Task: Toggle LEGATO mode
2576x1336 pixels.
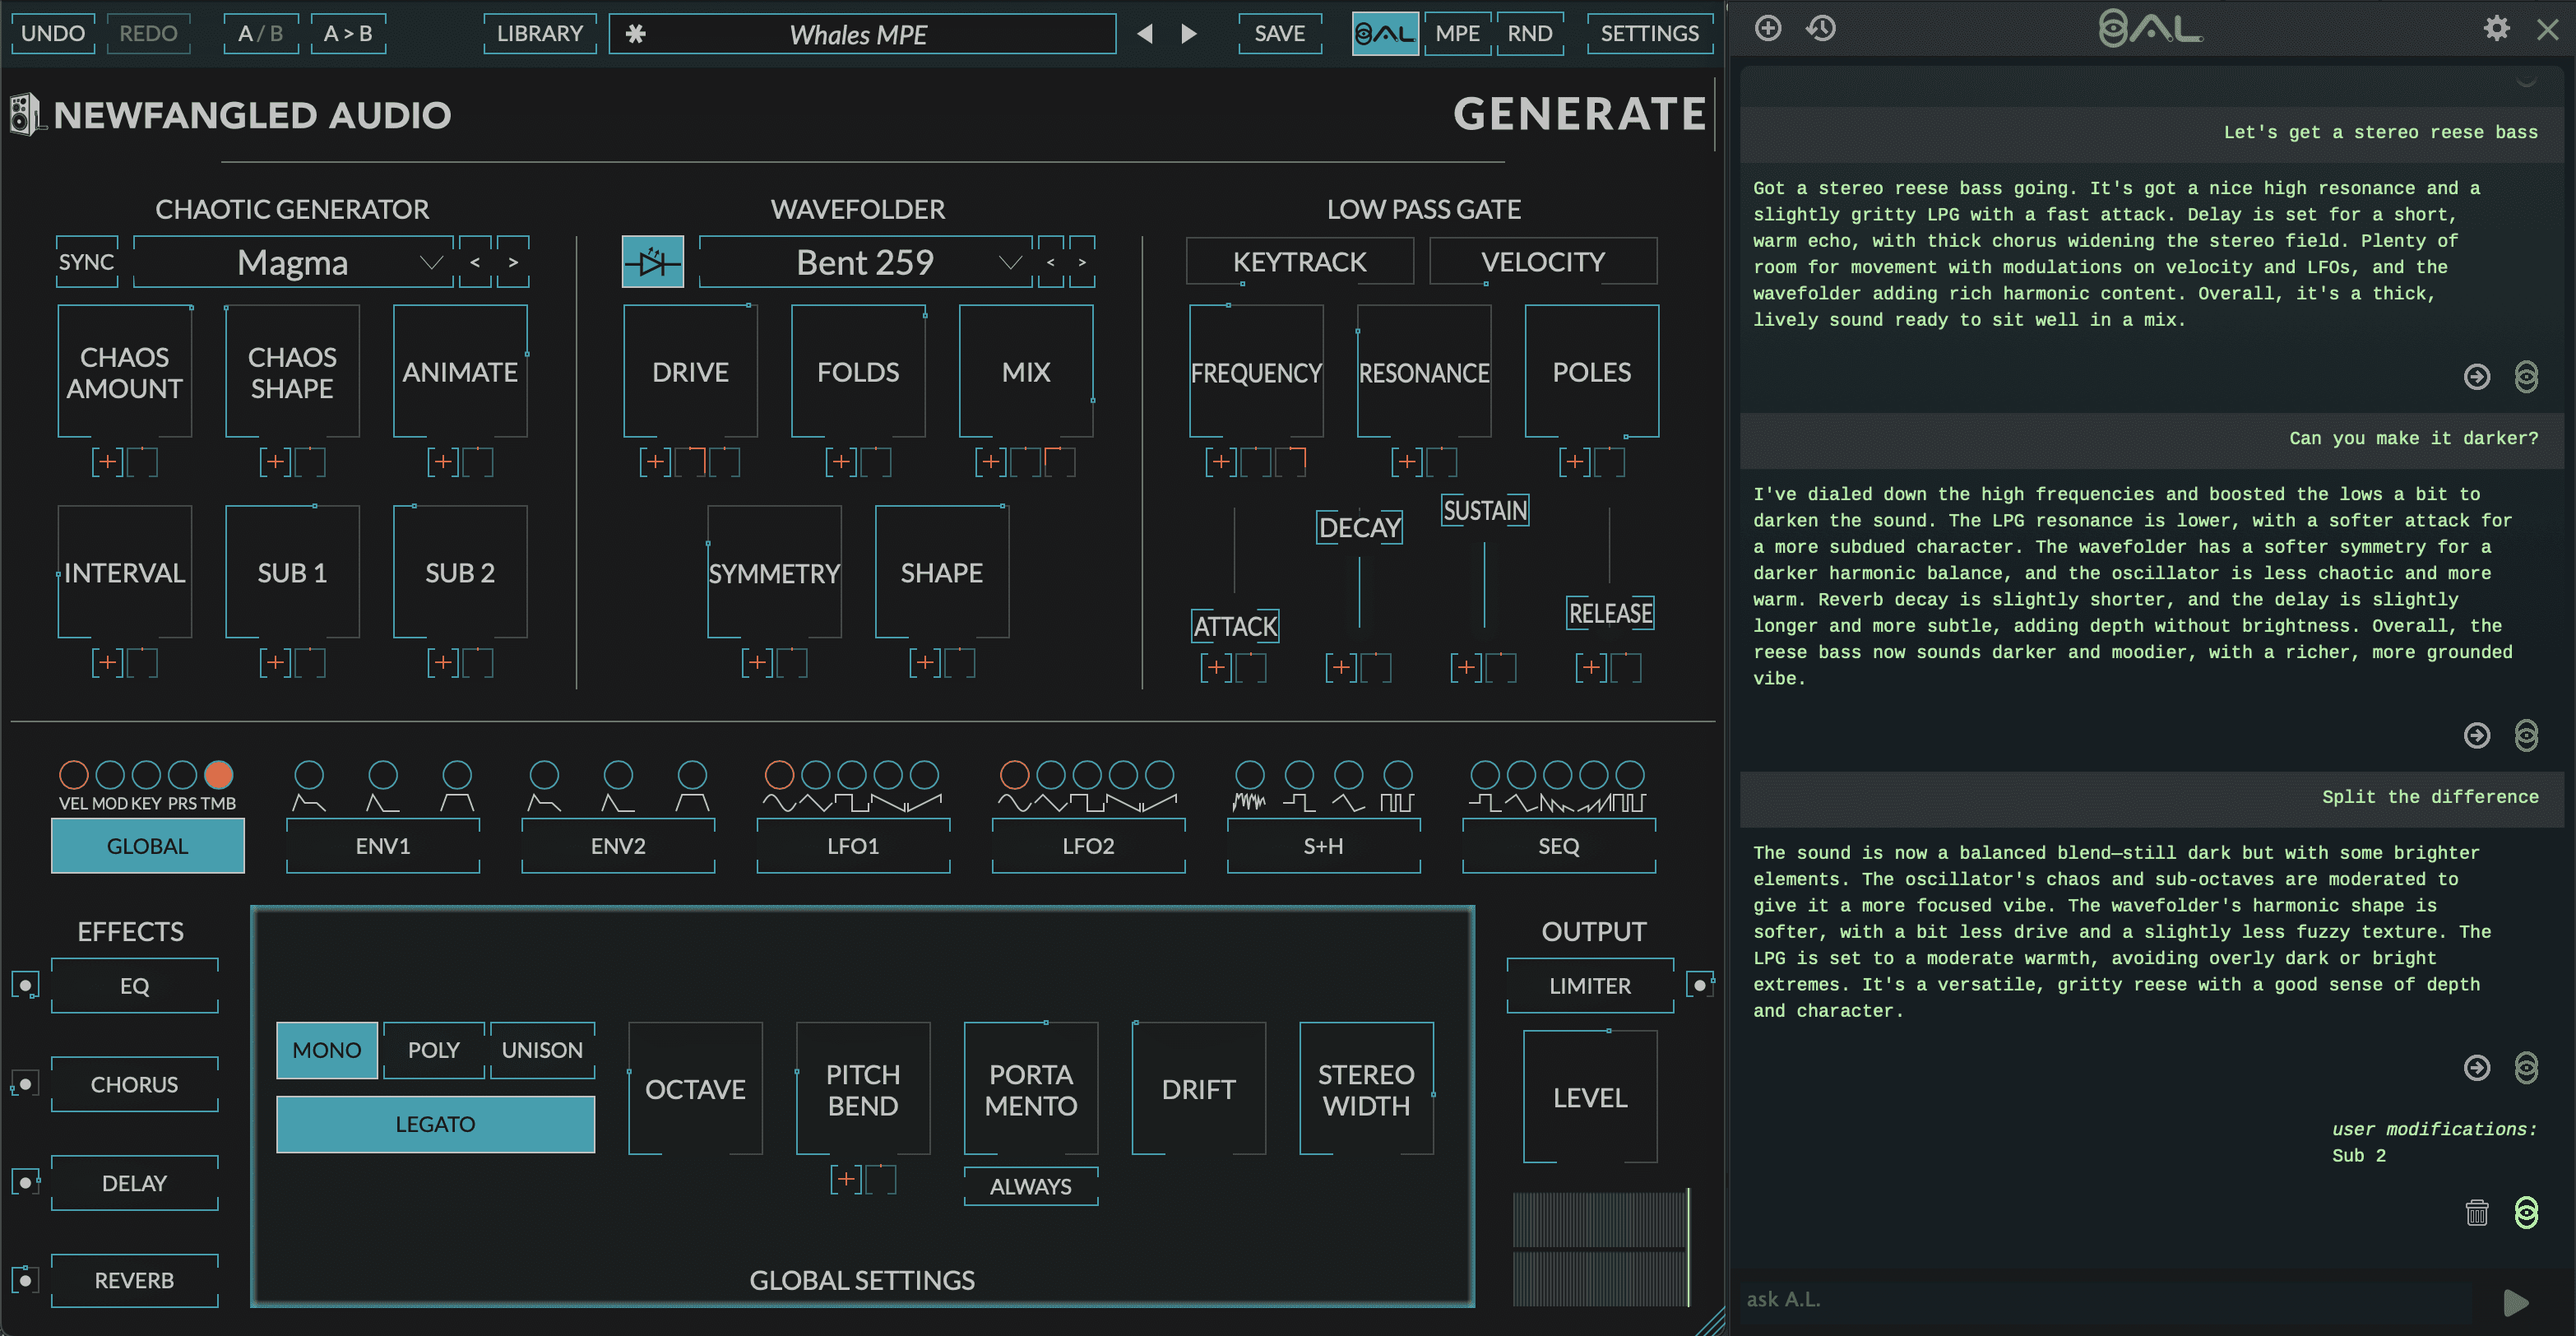Action: [435, 1124]
